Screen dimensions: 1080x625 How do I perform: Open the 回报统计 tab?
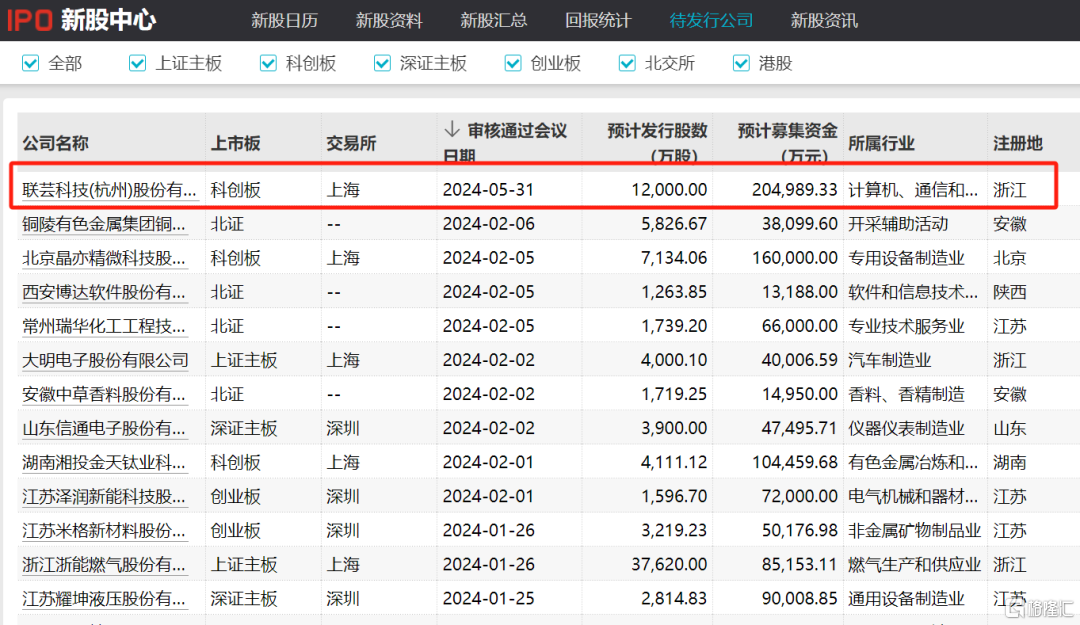(x=598, y=21)
